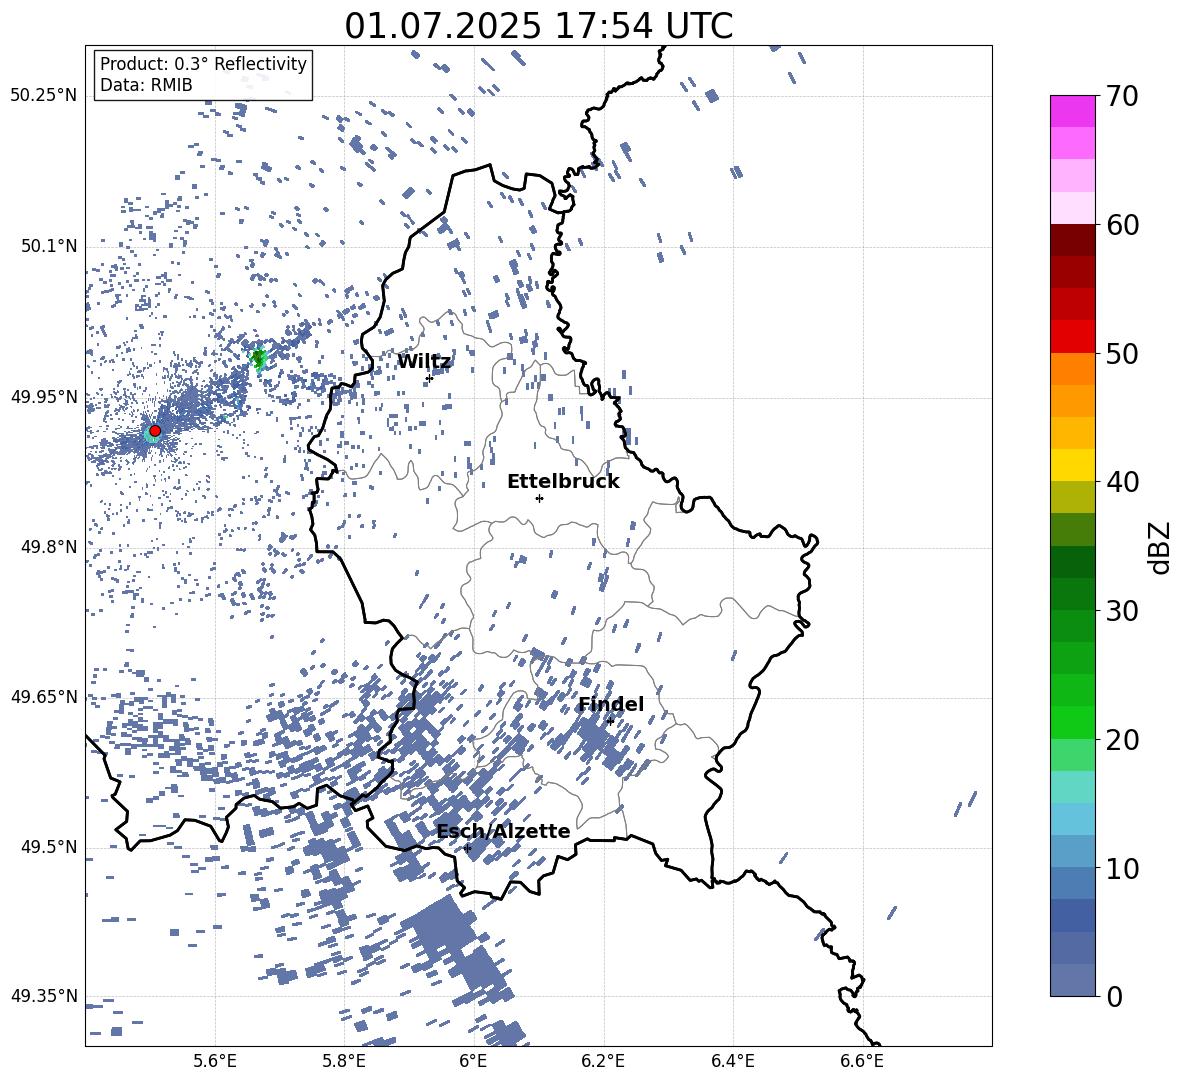Click the cross marker at Findel
Viewport: 1184px width, 1081px height.
pos(610,721)
